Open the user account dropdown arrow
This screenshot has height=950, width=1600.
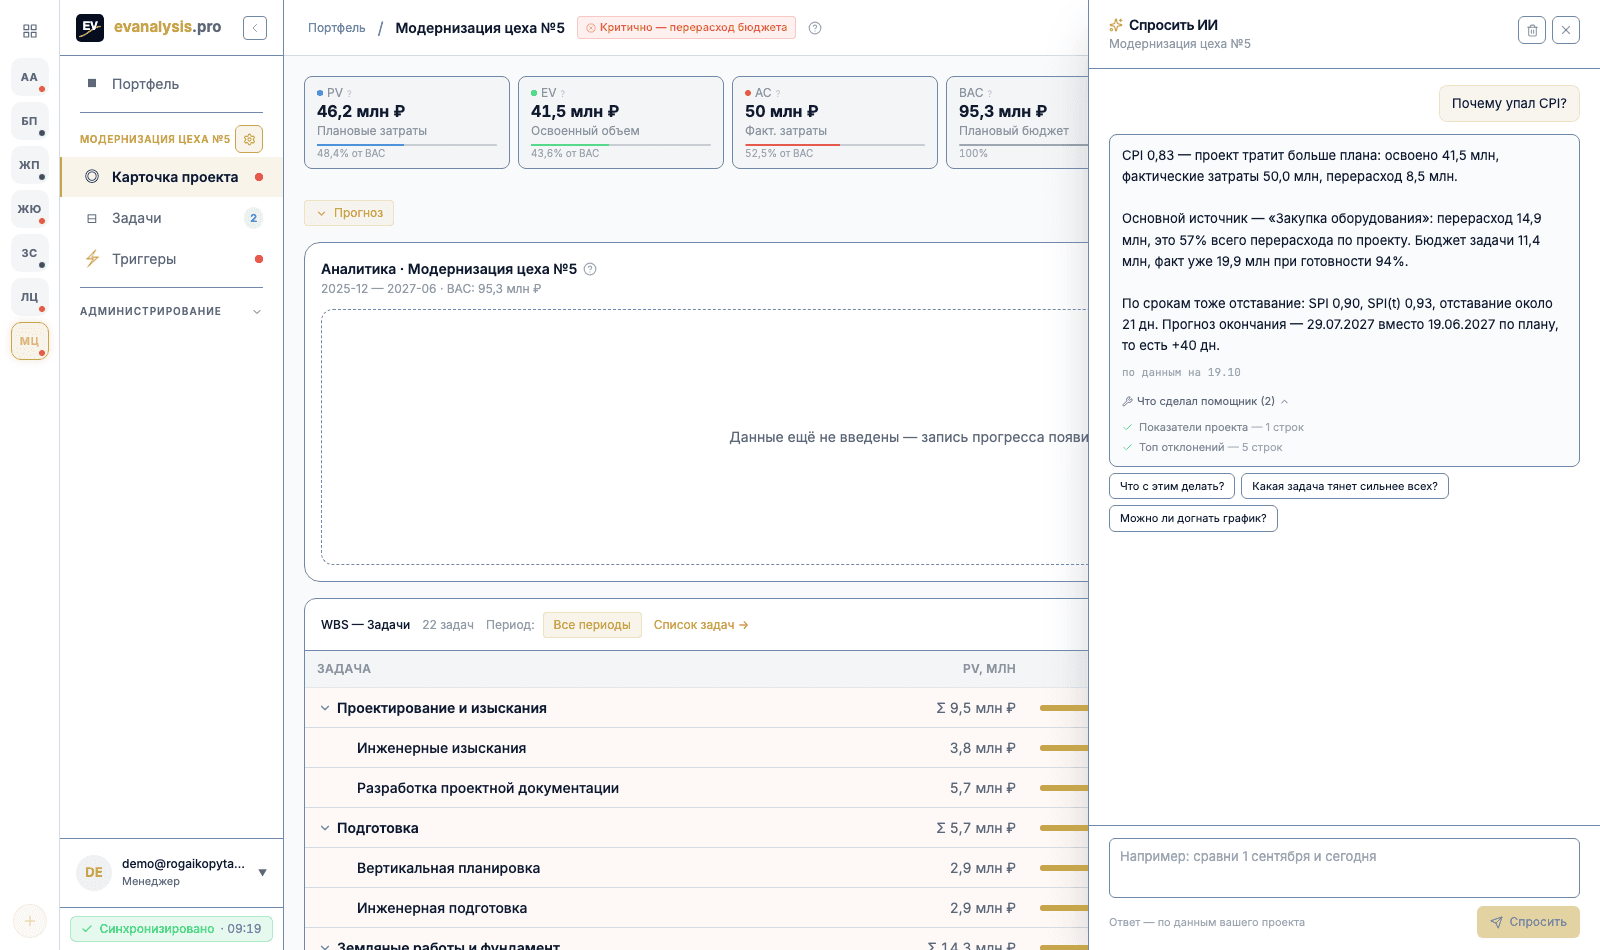(x=262, y=872)
